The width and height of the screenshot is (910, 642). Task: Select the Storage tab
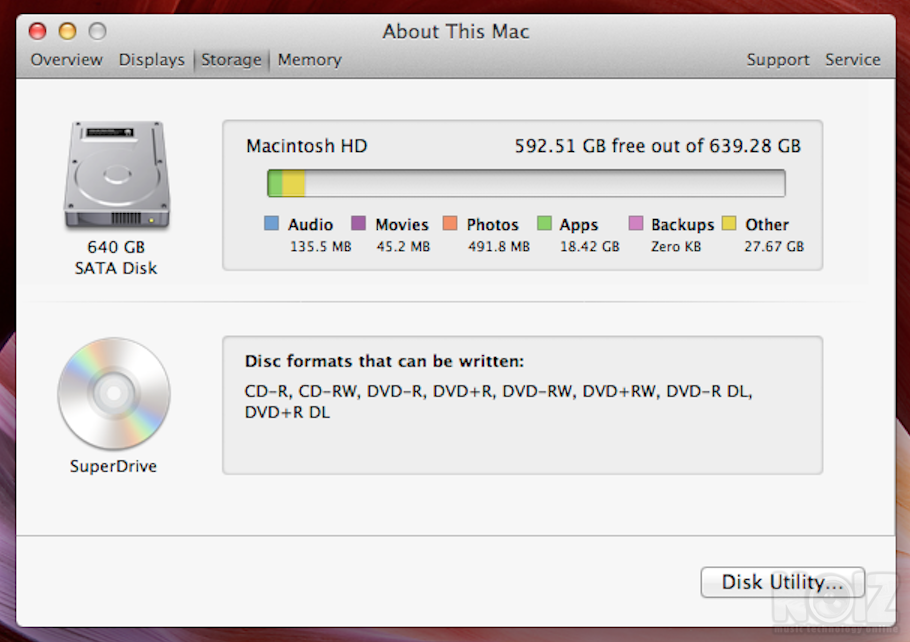pos(232,60)
